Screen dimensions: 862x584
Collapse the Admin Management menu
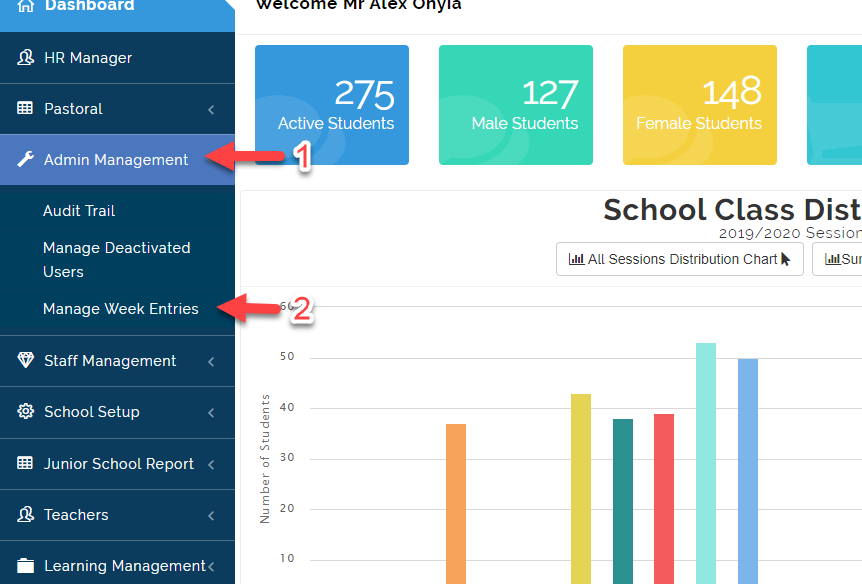coord(117,159)
